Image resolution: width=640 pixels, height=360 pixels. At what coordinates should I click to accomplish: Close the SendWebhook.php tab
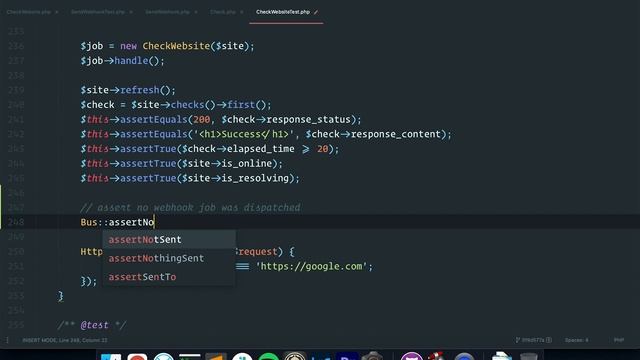(196, 12)
